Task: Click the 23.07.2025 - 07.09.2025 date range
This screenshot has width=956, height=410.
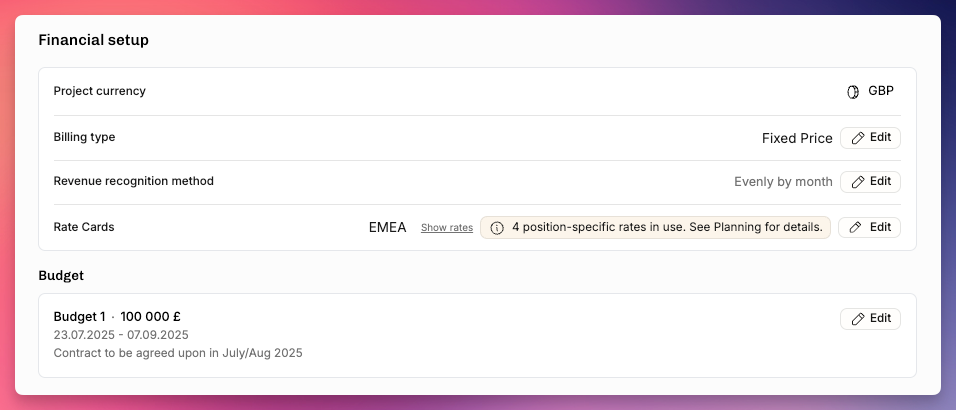Action: click(121, 335)
